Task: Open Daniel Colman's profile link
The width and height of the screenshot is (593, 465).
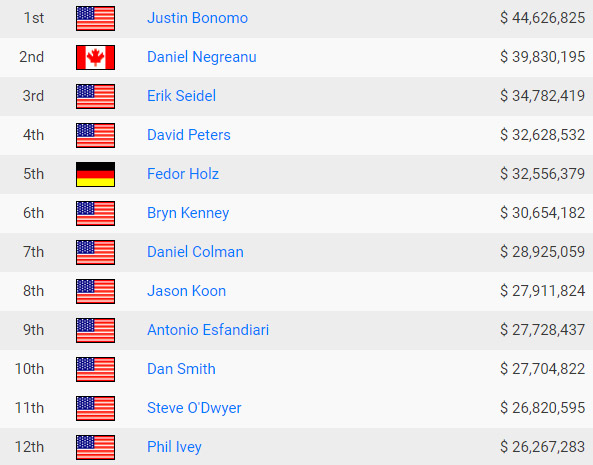Action: click(195, 252)
